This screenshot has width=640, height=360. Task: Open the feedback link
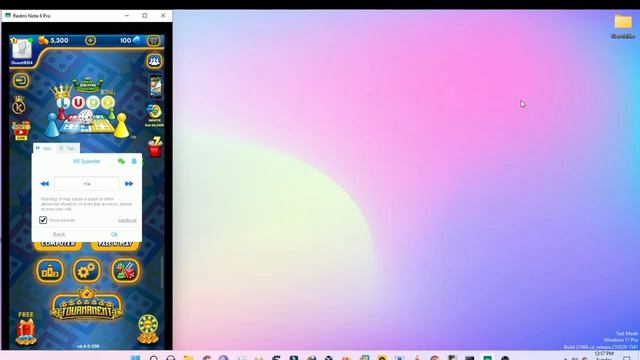click(127, 220)
